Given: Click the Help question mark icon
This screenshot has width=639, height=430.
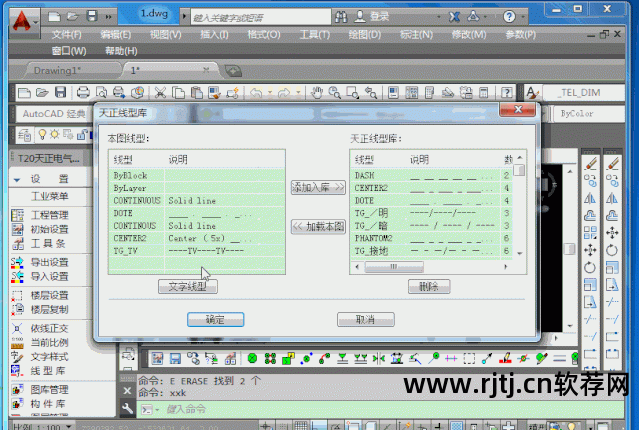Looking at the screenshot, I should coord(509,17).
